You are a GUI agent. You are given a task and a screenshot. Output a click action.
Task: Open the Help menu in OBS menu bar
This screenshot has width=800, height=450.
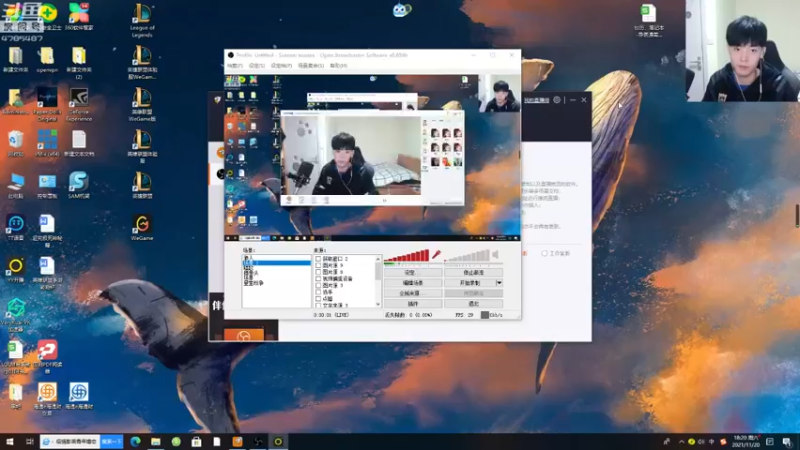[338, 66]
